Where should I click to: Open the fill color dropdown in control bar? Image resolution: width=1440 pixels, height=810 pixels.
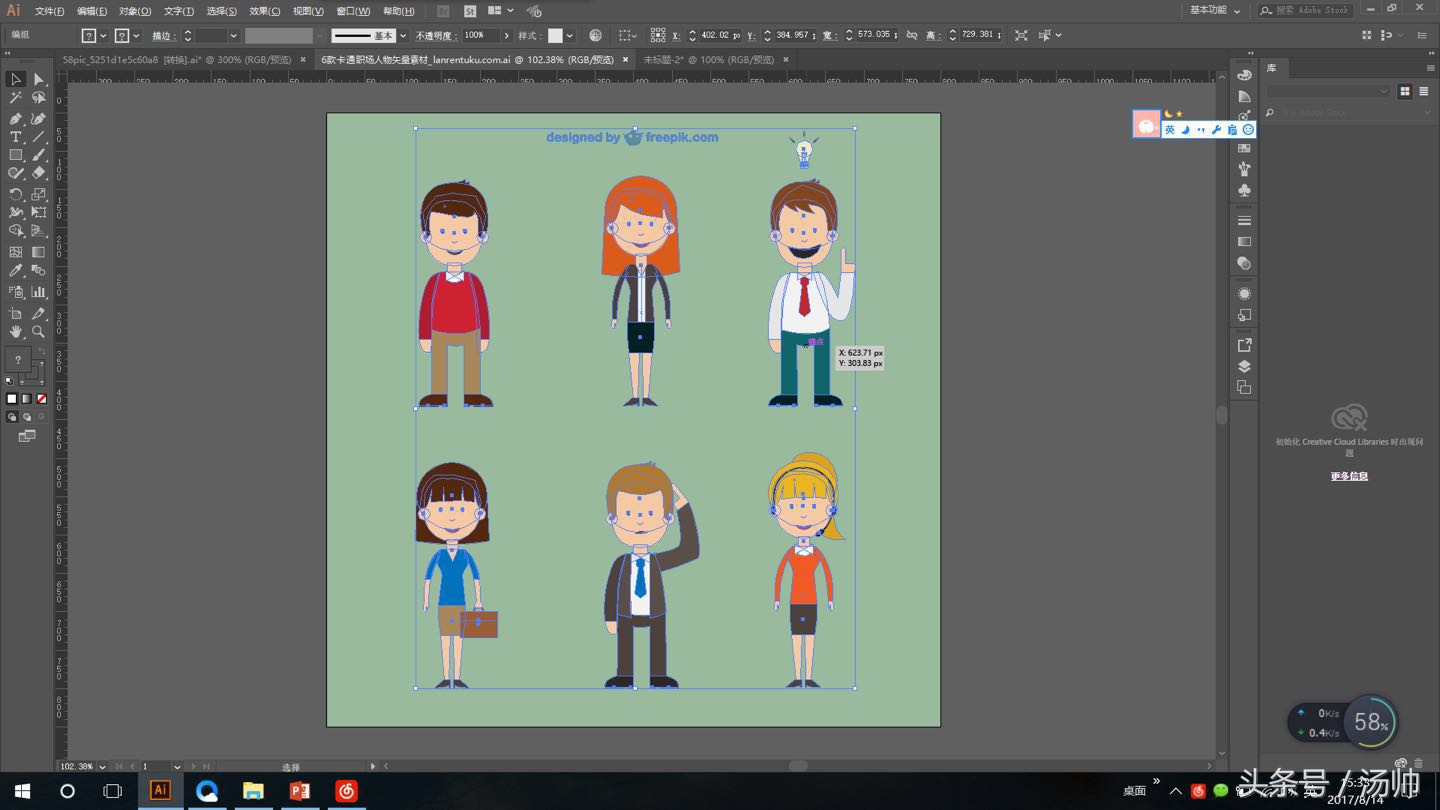pos(102,35)
